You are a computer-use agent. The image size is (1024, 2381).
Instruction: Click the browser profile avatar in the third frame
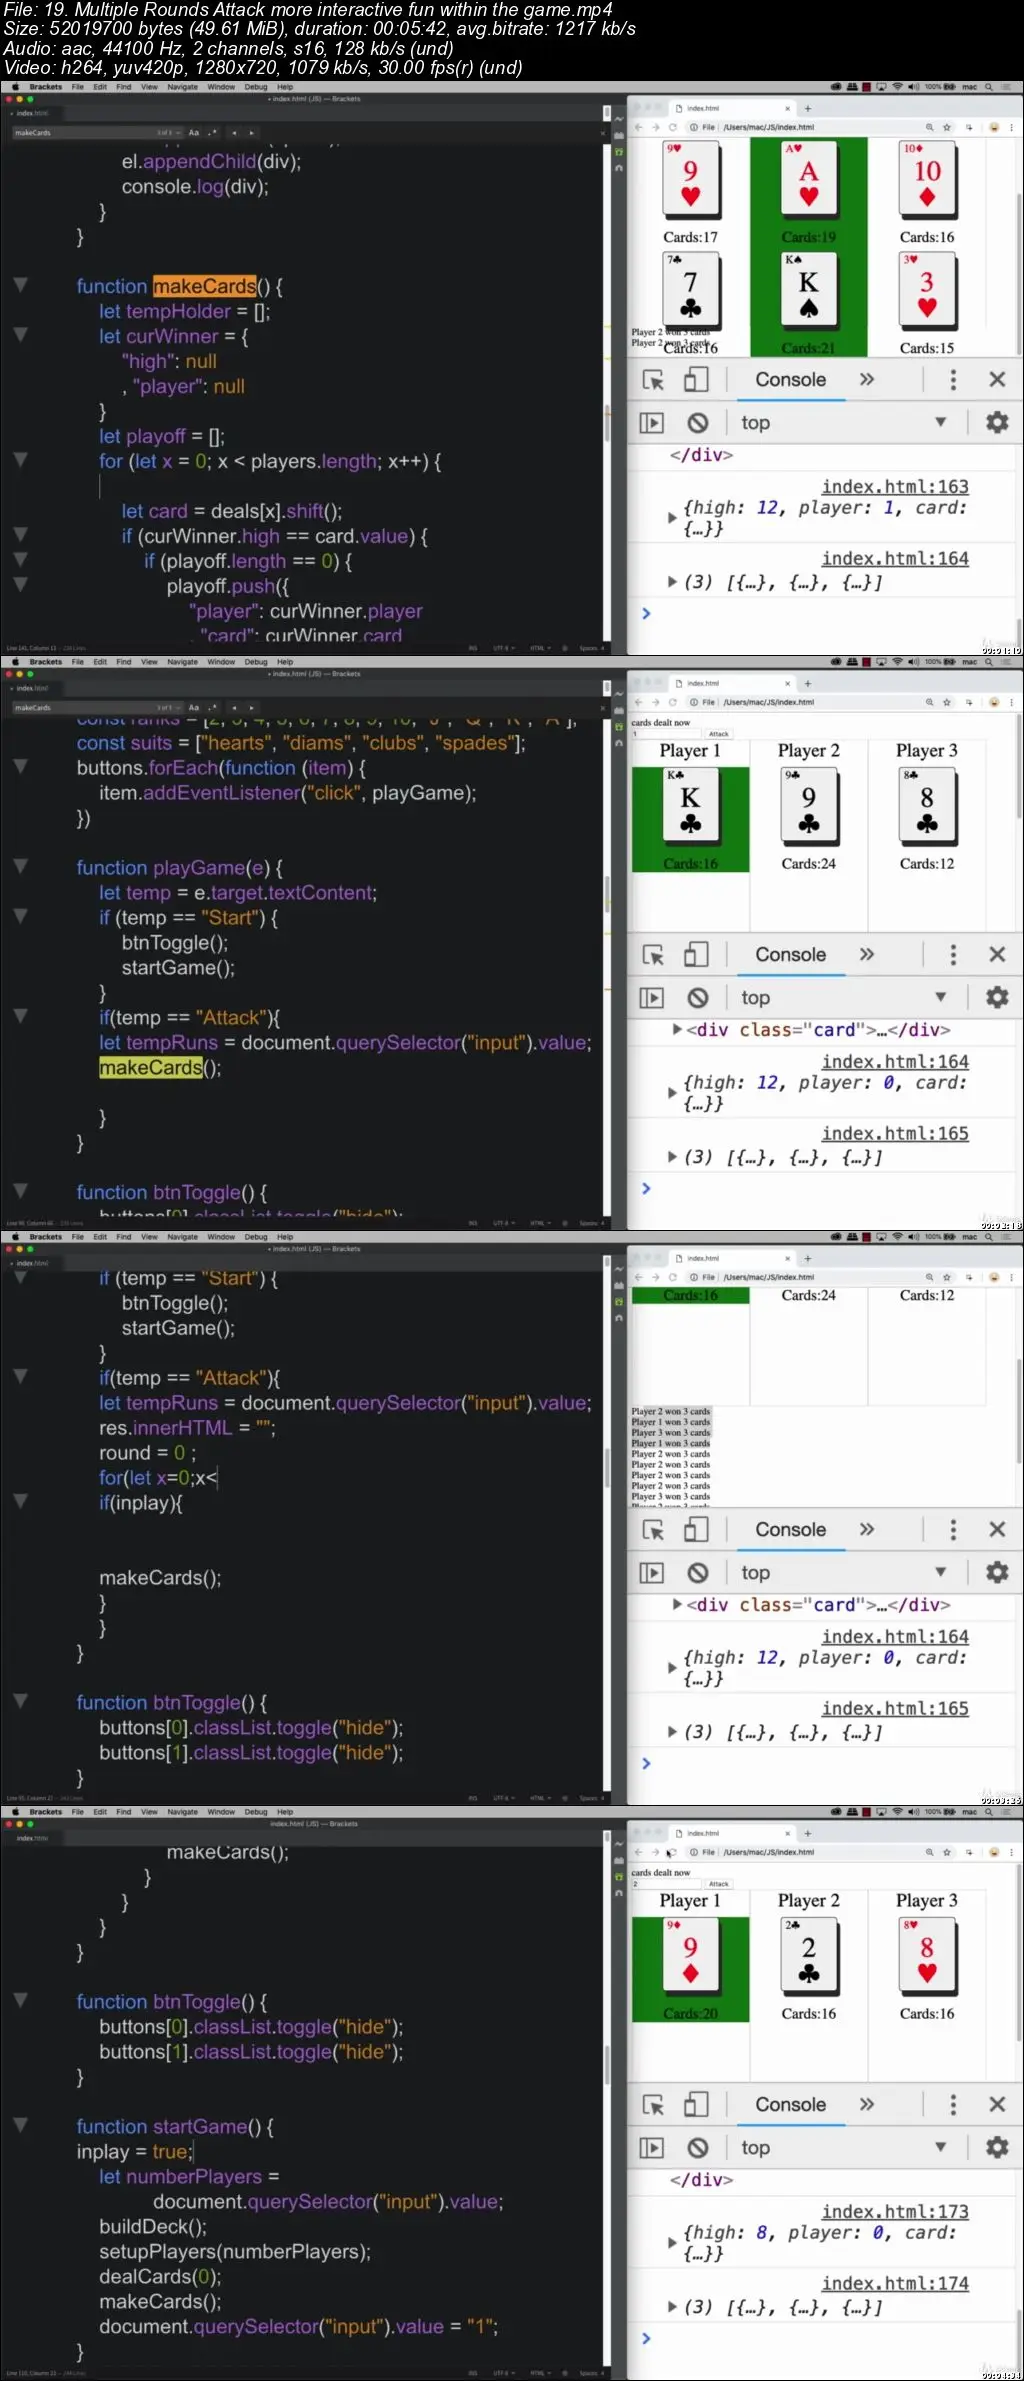tap(994, 1277)
